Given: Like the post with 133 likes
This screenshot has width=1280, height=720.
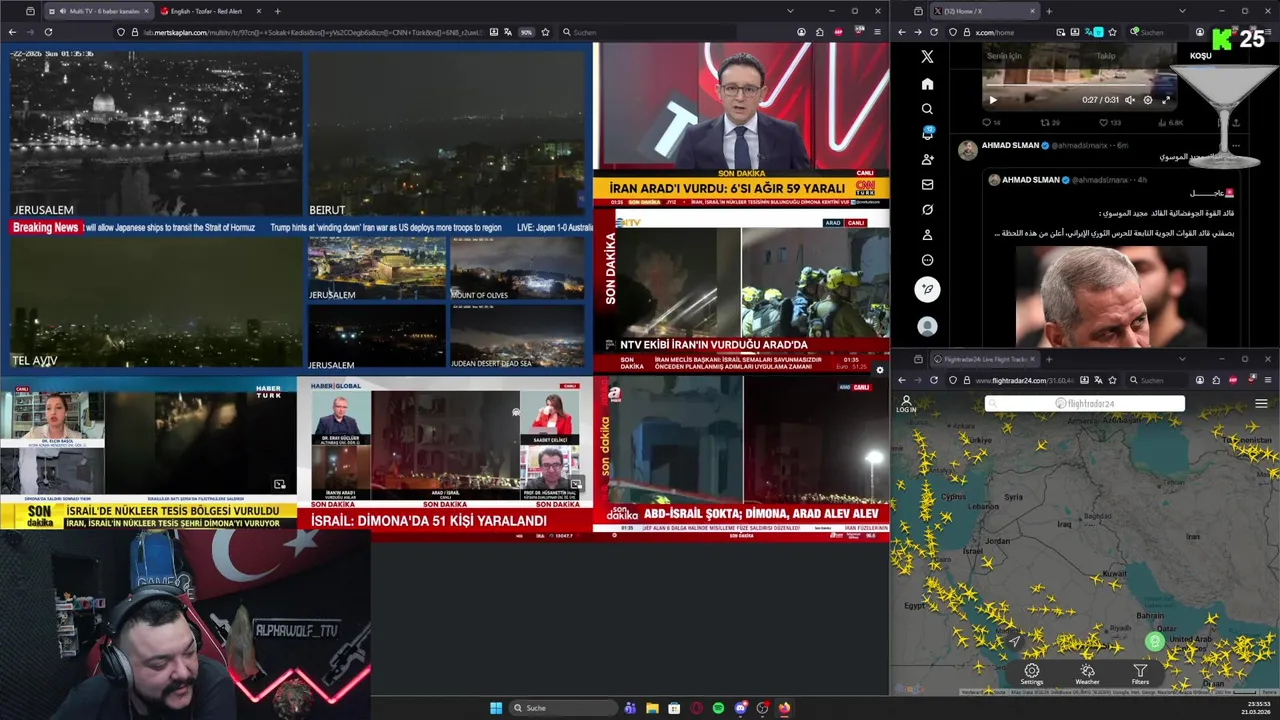Looking at the screenshot, I should tap(1110, 123).
